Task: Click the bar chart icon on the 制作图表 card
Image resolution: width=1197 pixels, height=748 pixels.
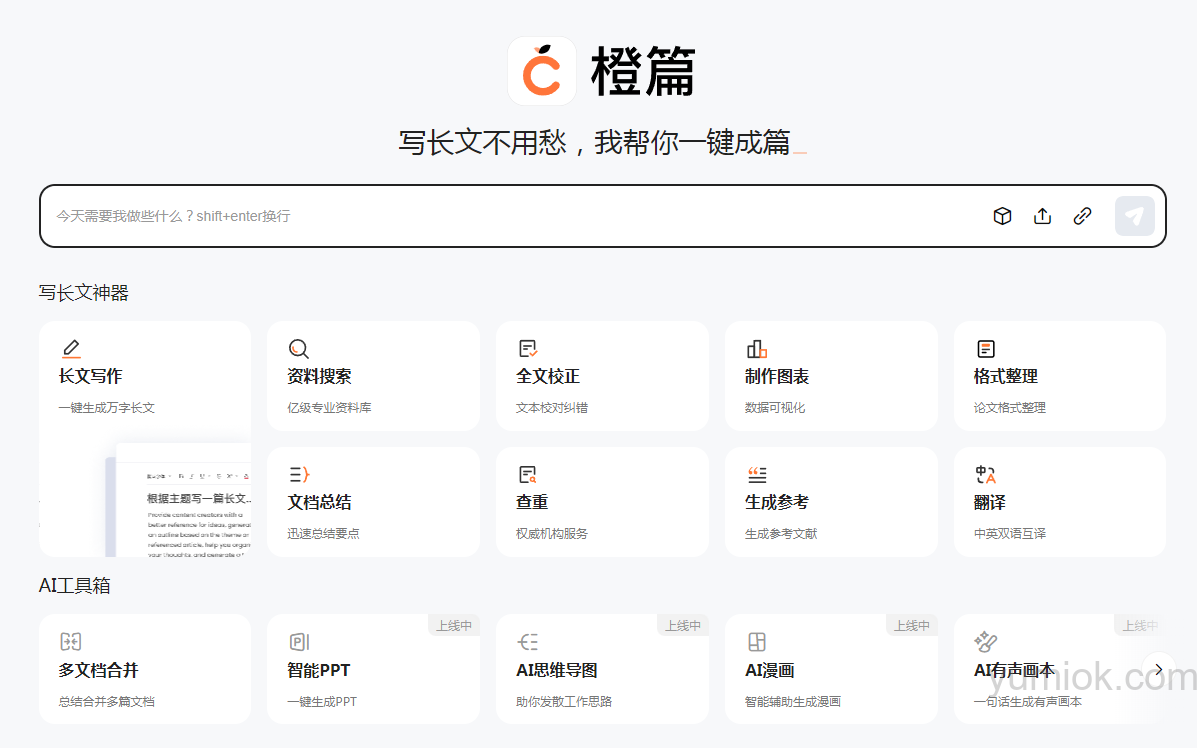Action: pyautogui.click(x=757, y=349)
